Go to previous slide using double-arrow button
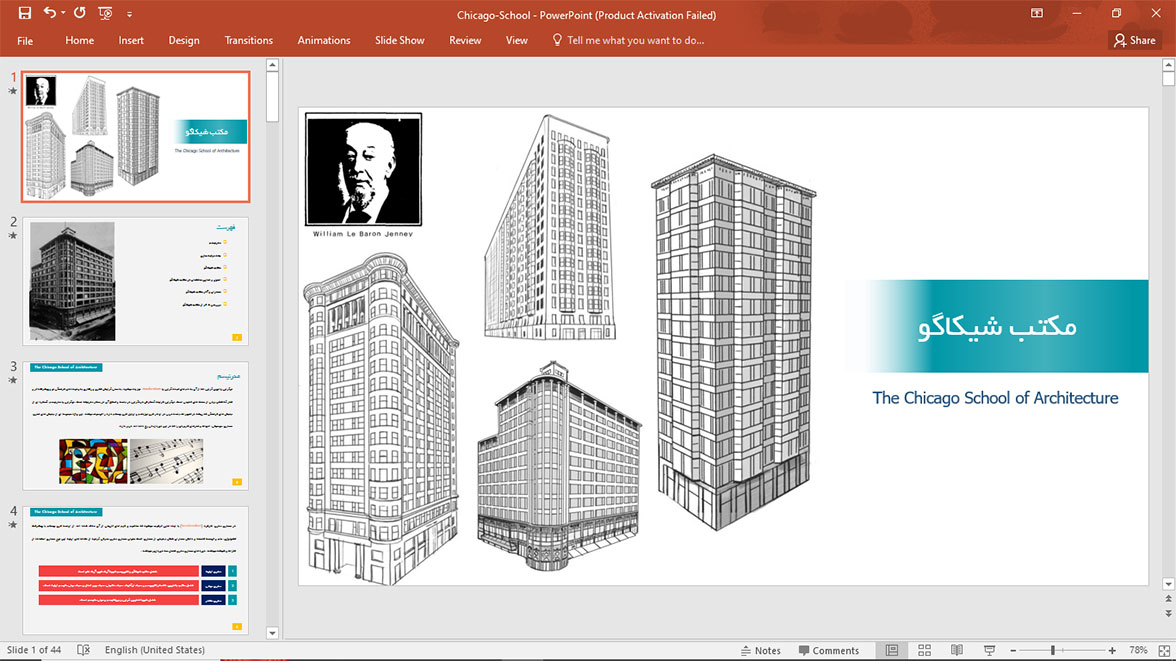Viewport: 1176px width, 661px height. [1168, 599]
